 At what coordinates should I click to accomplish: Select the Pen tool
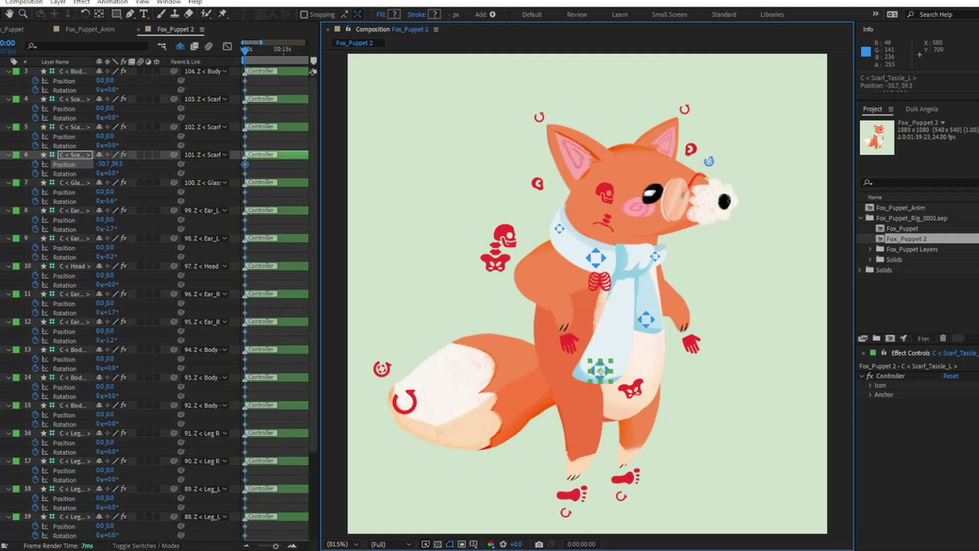pyautogui.click(x=130, y=14)
